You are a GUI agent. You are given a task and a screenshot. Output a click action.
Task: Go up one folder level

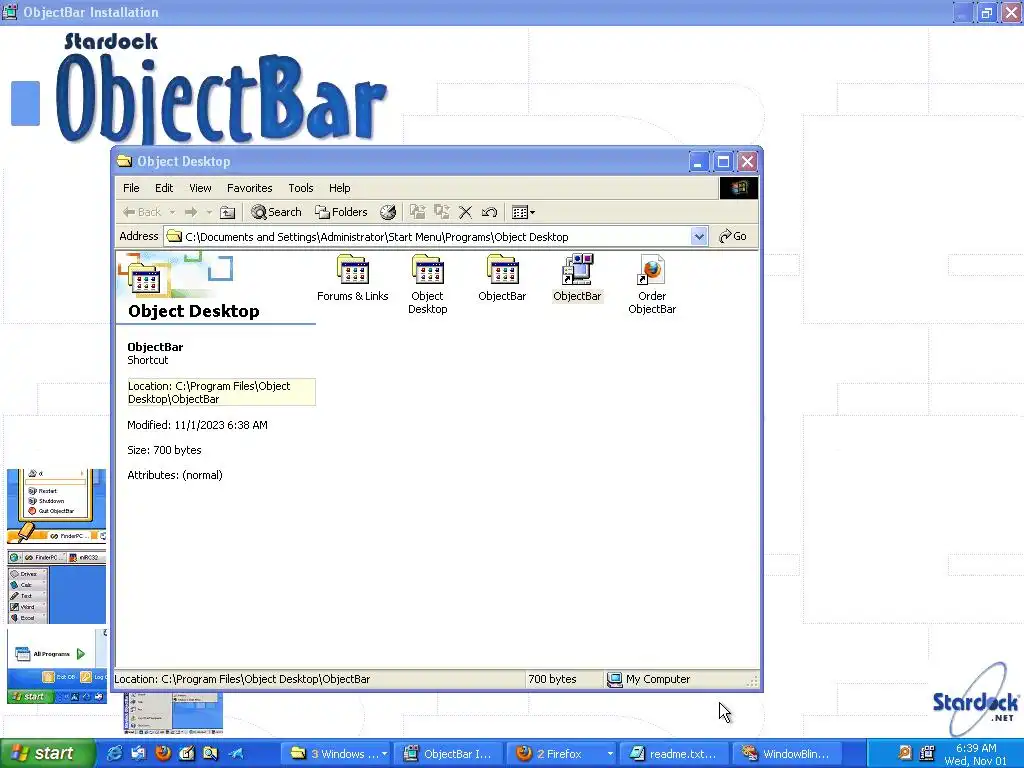[x=227, y=212]
